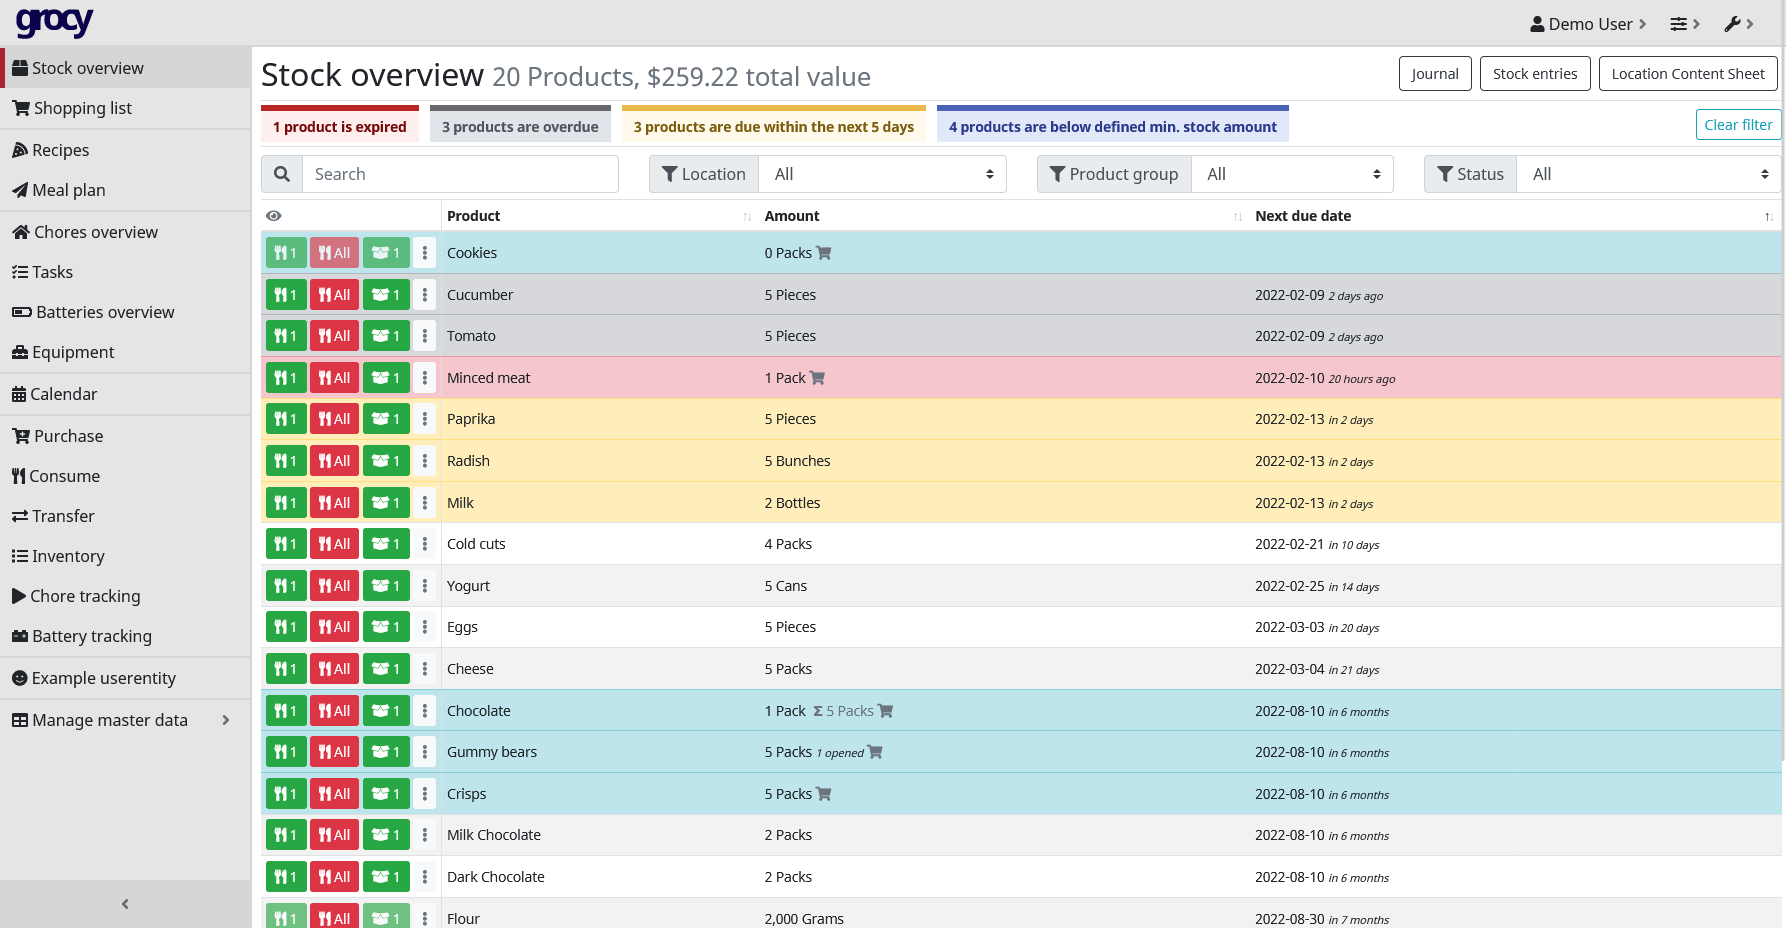Toggle below min. stock amount filter
The width and height of the screenshot is (1786, 928).
[x=1112, y=127]
